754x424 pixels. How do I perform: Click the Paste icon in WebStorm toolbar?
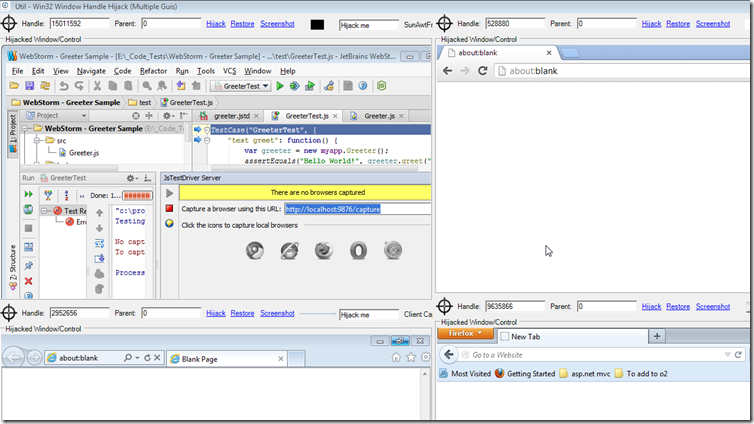[128, 86]
